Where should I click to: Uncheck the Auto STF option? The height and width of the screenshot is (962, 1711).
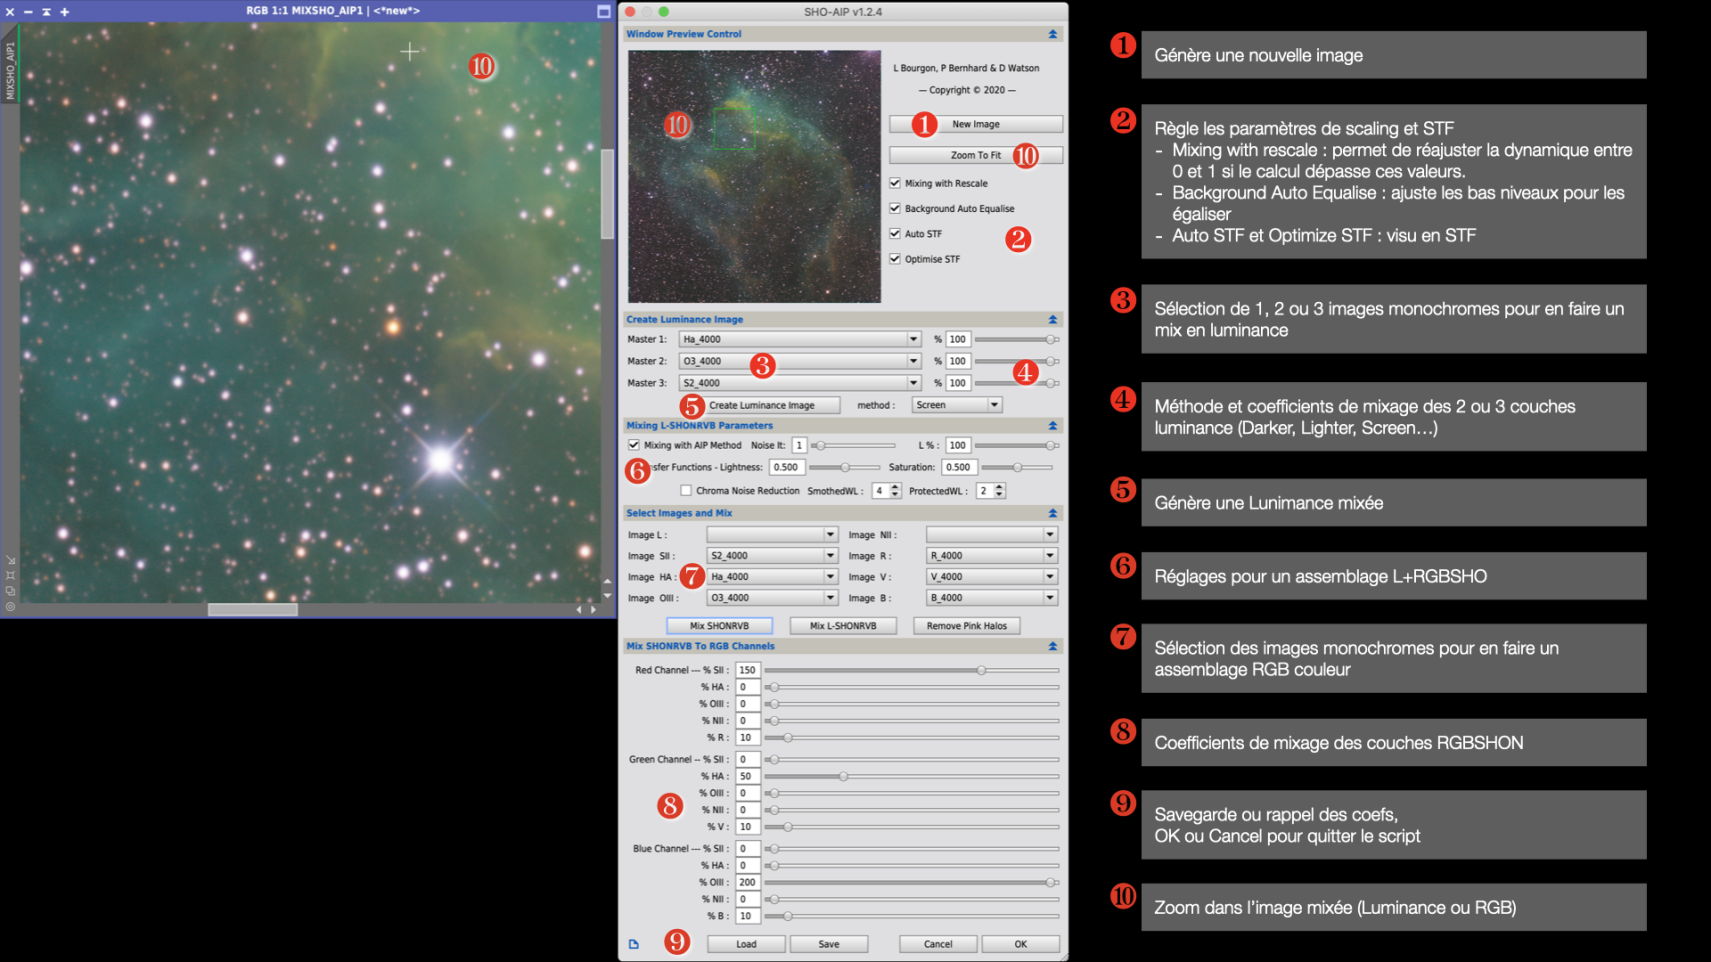(893, 233)
